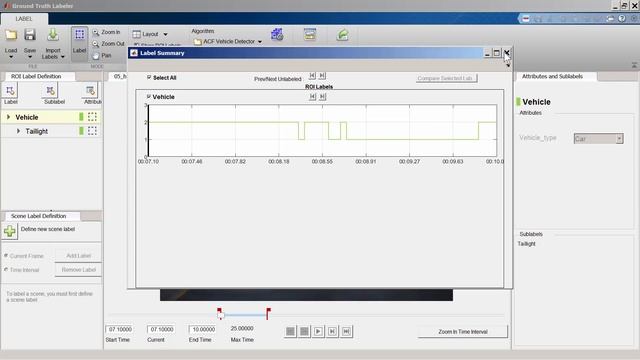This screenshot has height=360, width=640.
Task: Step to the next frame
Action: tap(332, 331)
